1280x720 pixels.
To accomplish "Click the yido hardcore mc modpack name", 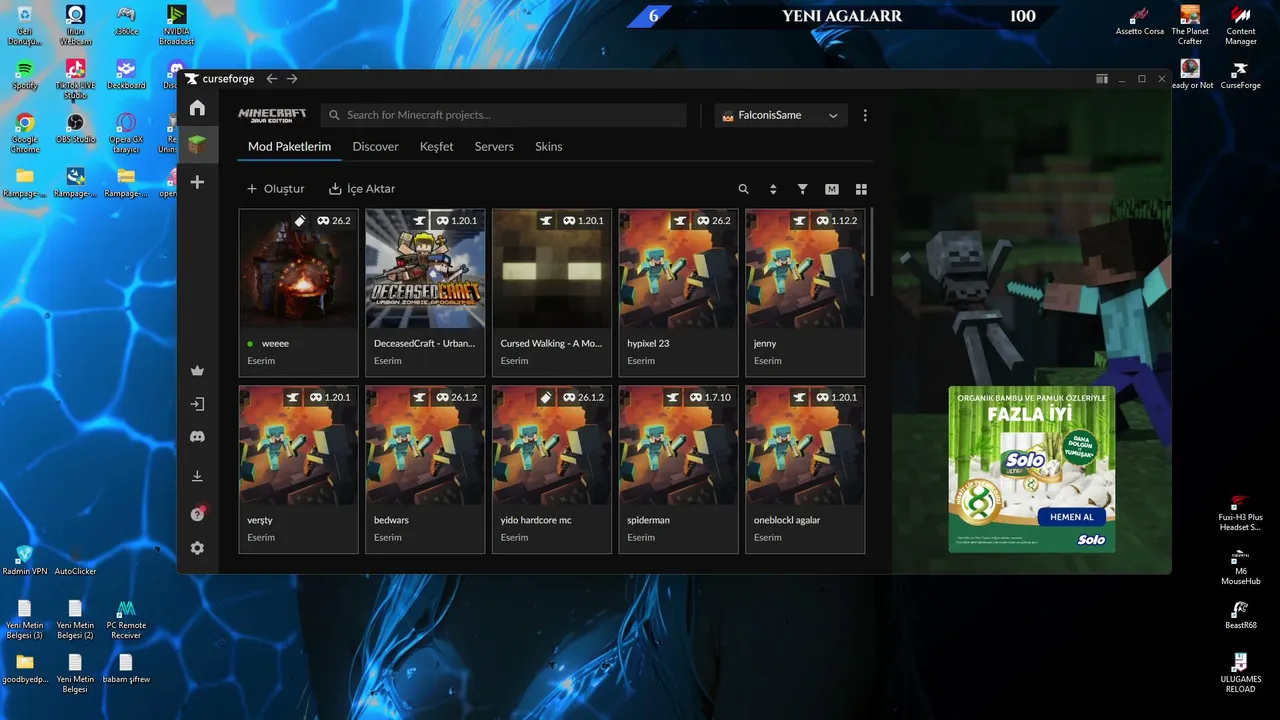I will point(537,520).
